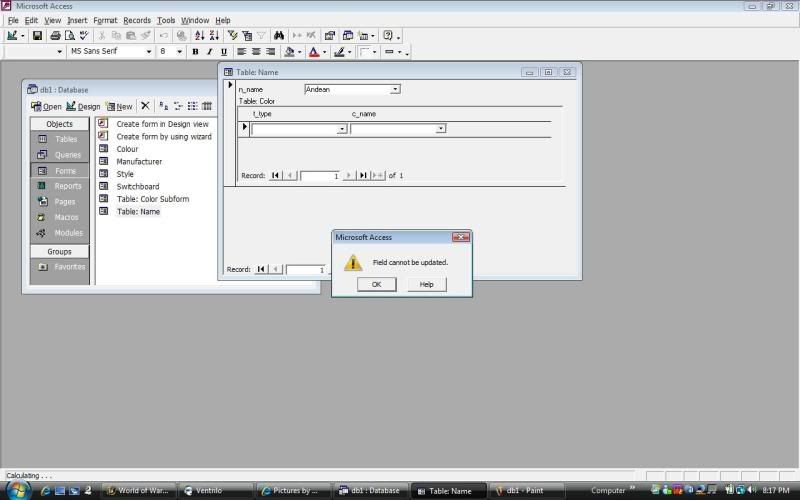This screenshot has width=800, height=500.
Task: Click the Save floppy disk icon
Action: pyautogui.click(x=37, y=35)
